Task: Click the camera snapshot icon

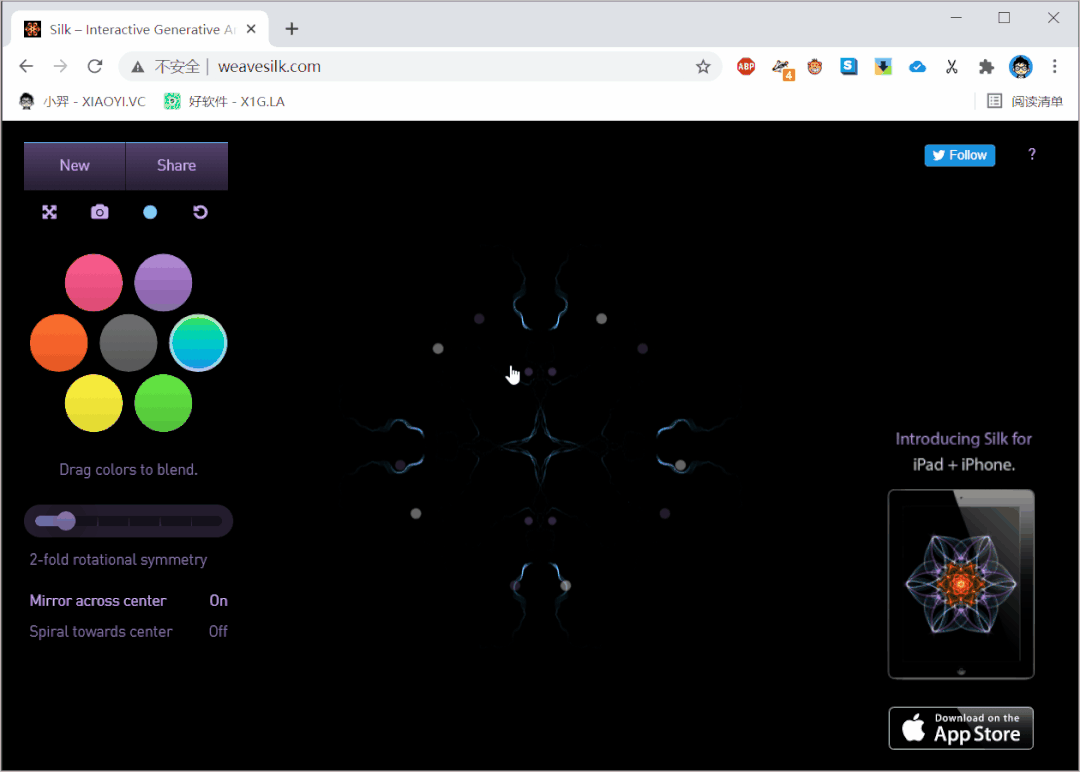Action: (x=99, y=212)
